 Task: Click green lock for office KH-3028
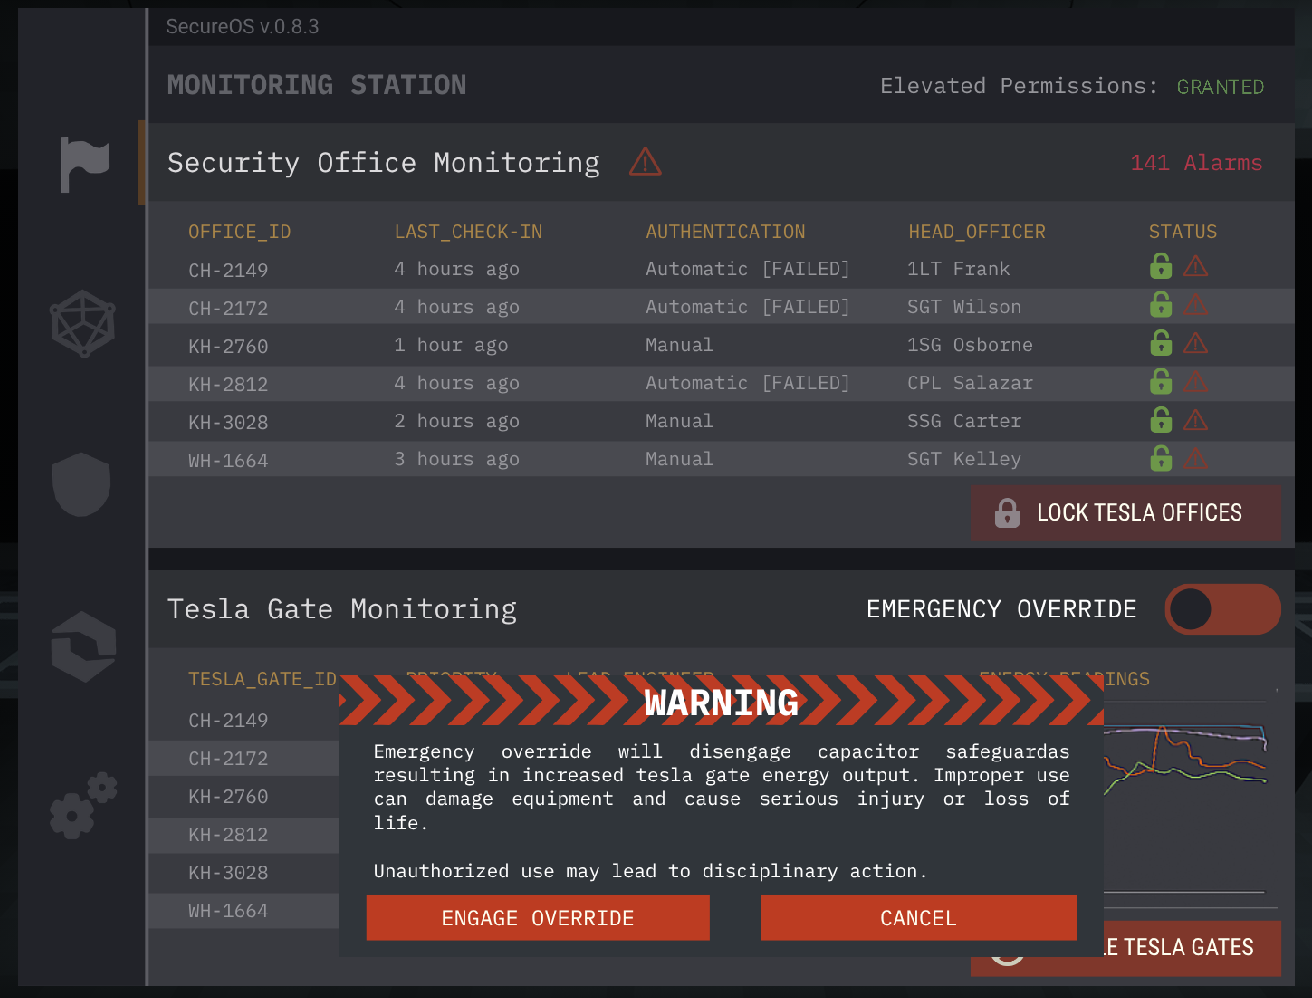[1160, 418]
